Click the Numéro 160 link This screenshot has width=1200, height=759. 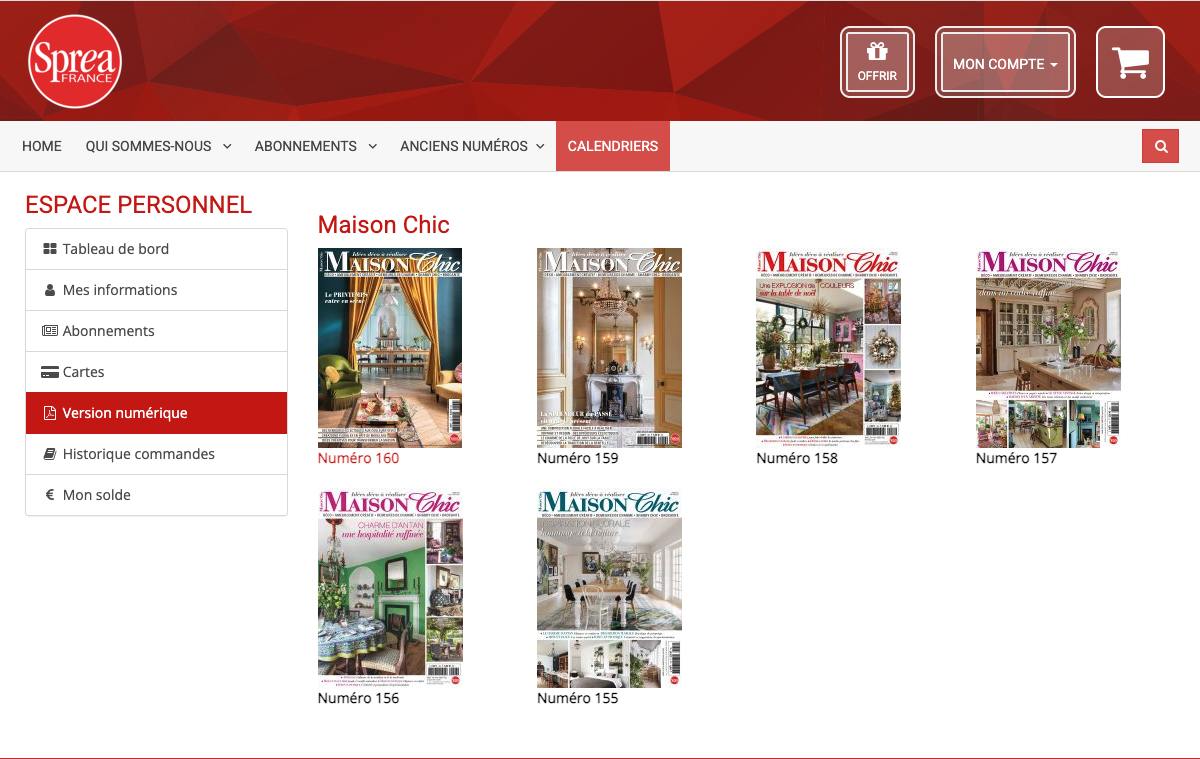click(358, 458)
